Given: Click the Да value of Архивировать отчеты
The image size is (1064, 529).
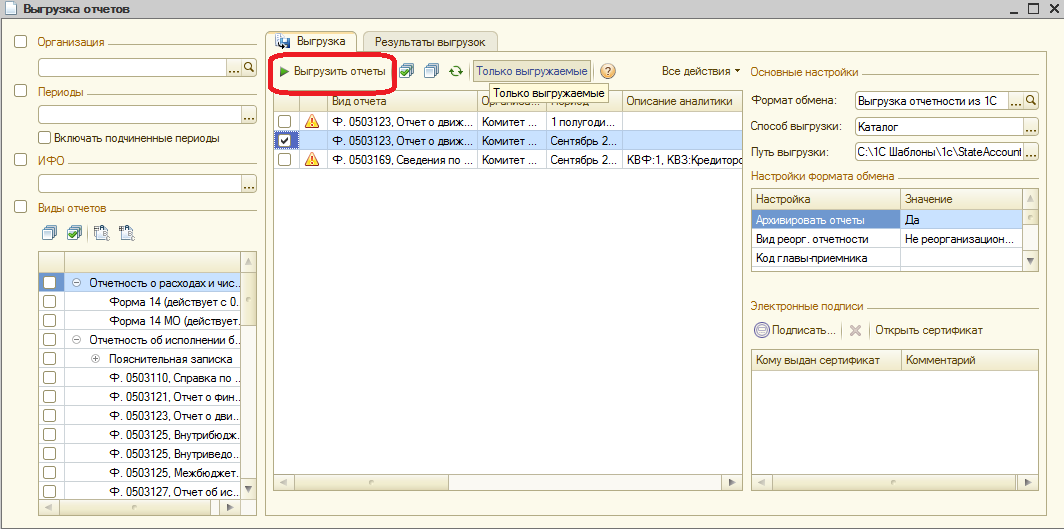Looking at the screenshot, I should 962,220.
